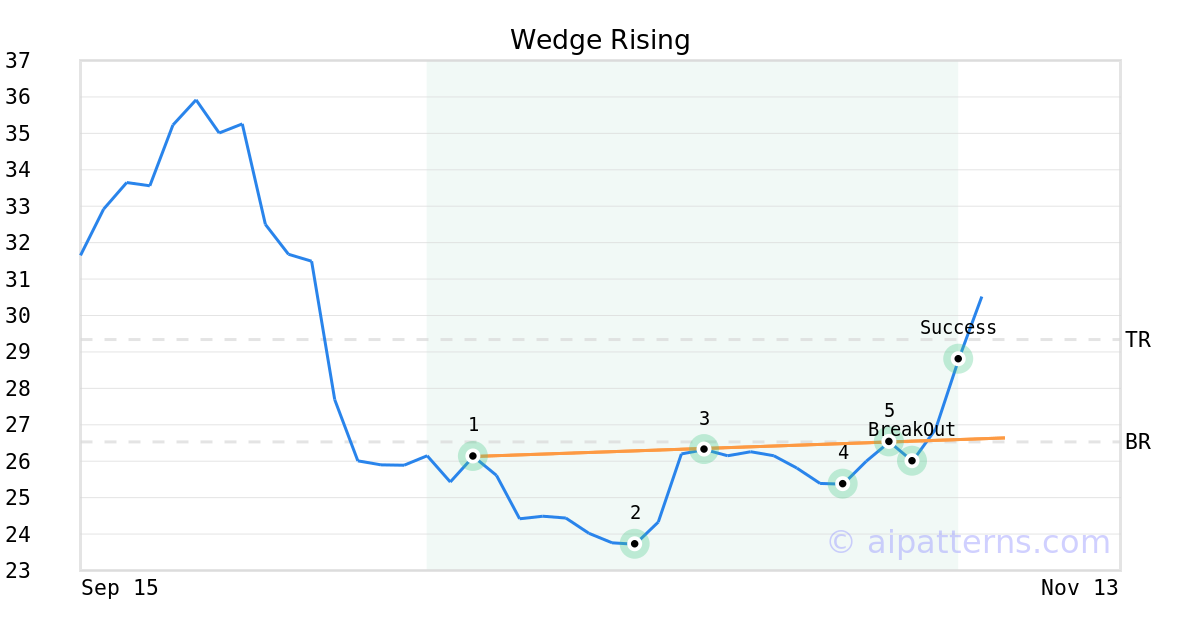This screenshot has width=1200, height=630.
Task: Click the Nov 13 end date label
Action: pyautogui.click(x=1079, y=588)
